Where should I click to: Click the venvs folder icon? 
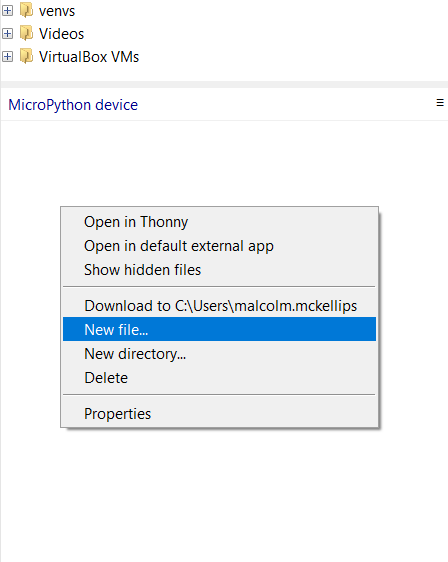pyautogui.click(x=27, y=10)
